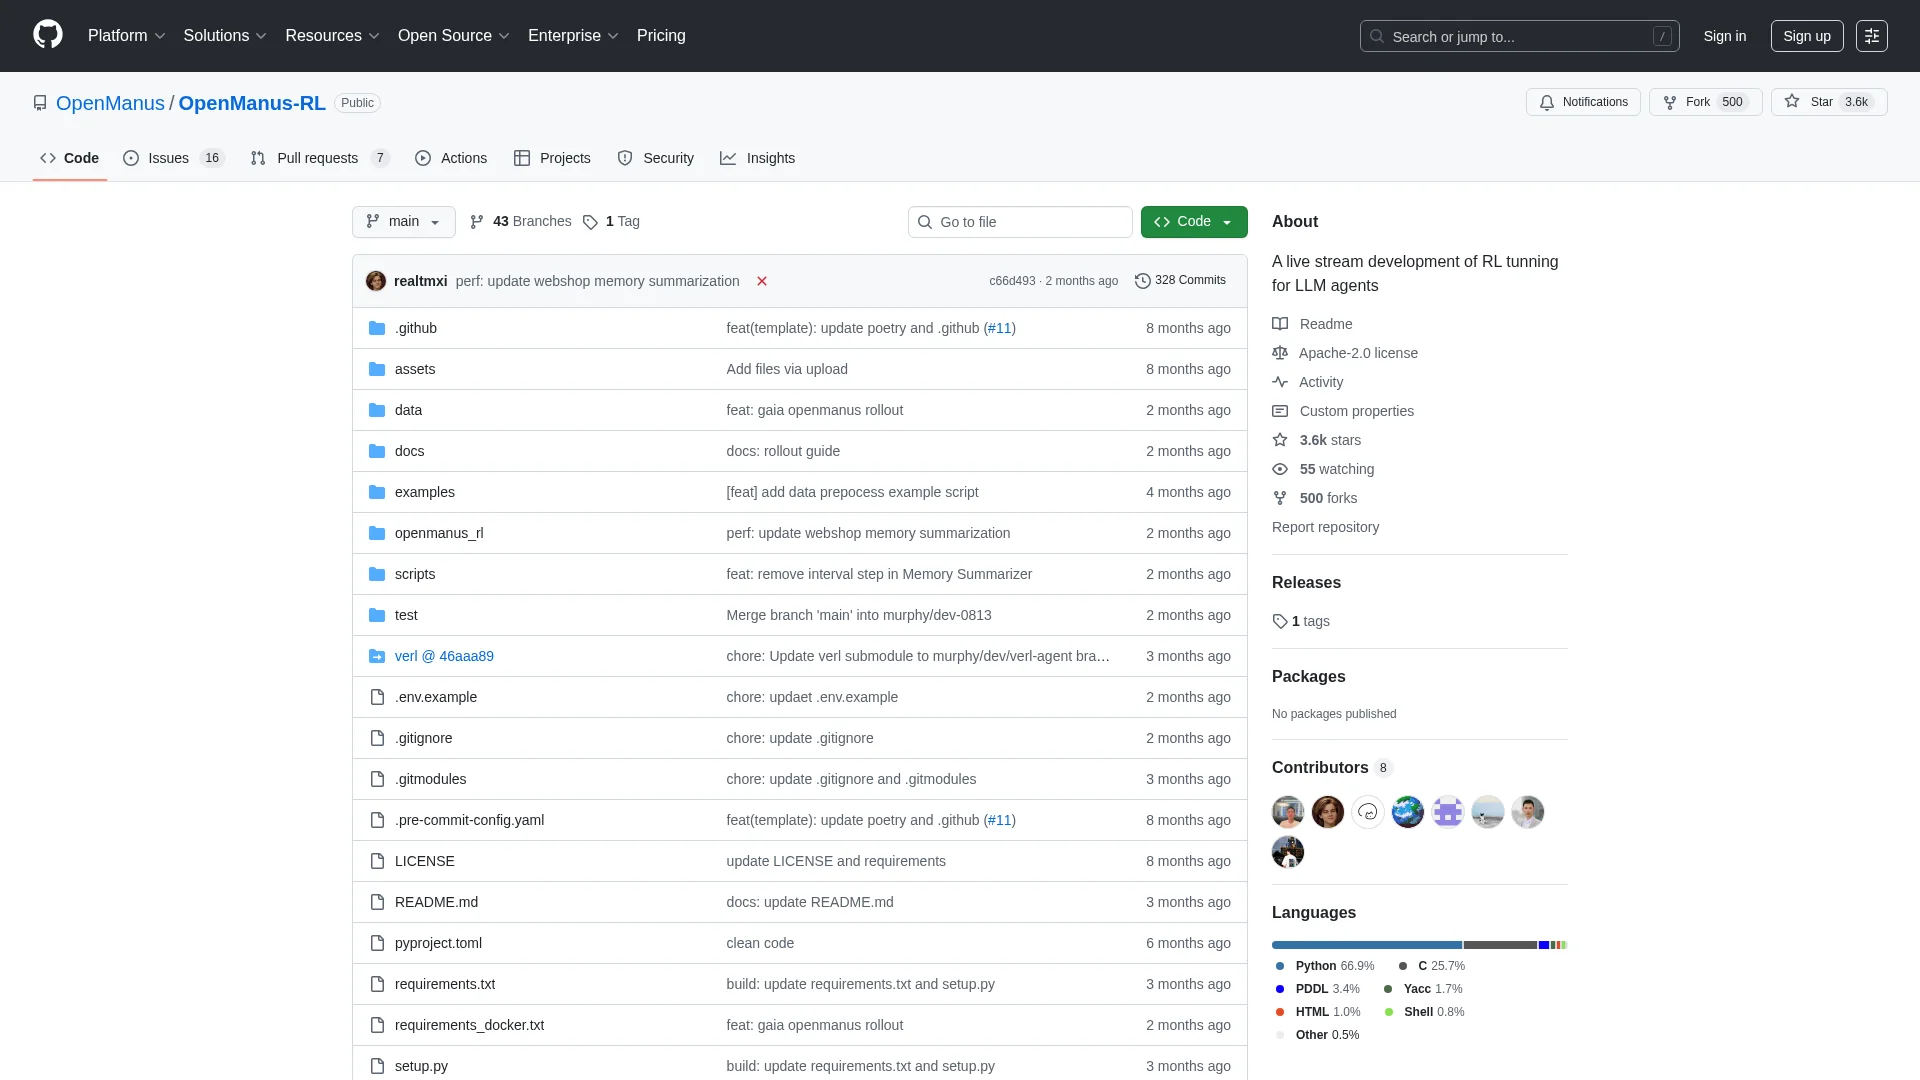Click the Sign up button
This screenshot has height=1080, width=1920.
tap(1806, 36)
